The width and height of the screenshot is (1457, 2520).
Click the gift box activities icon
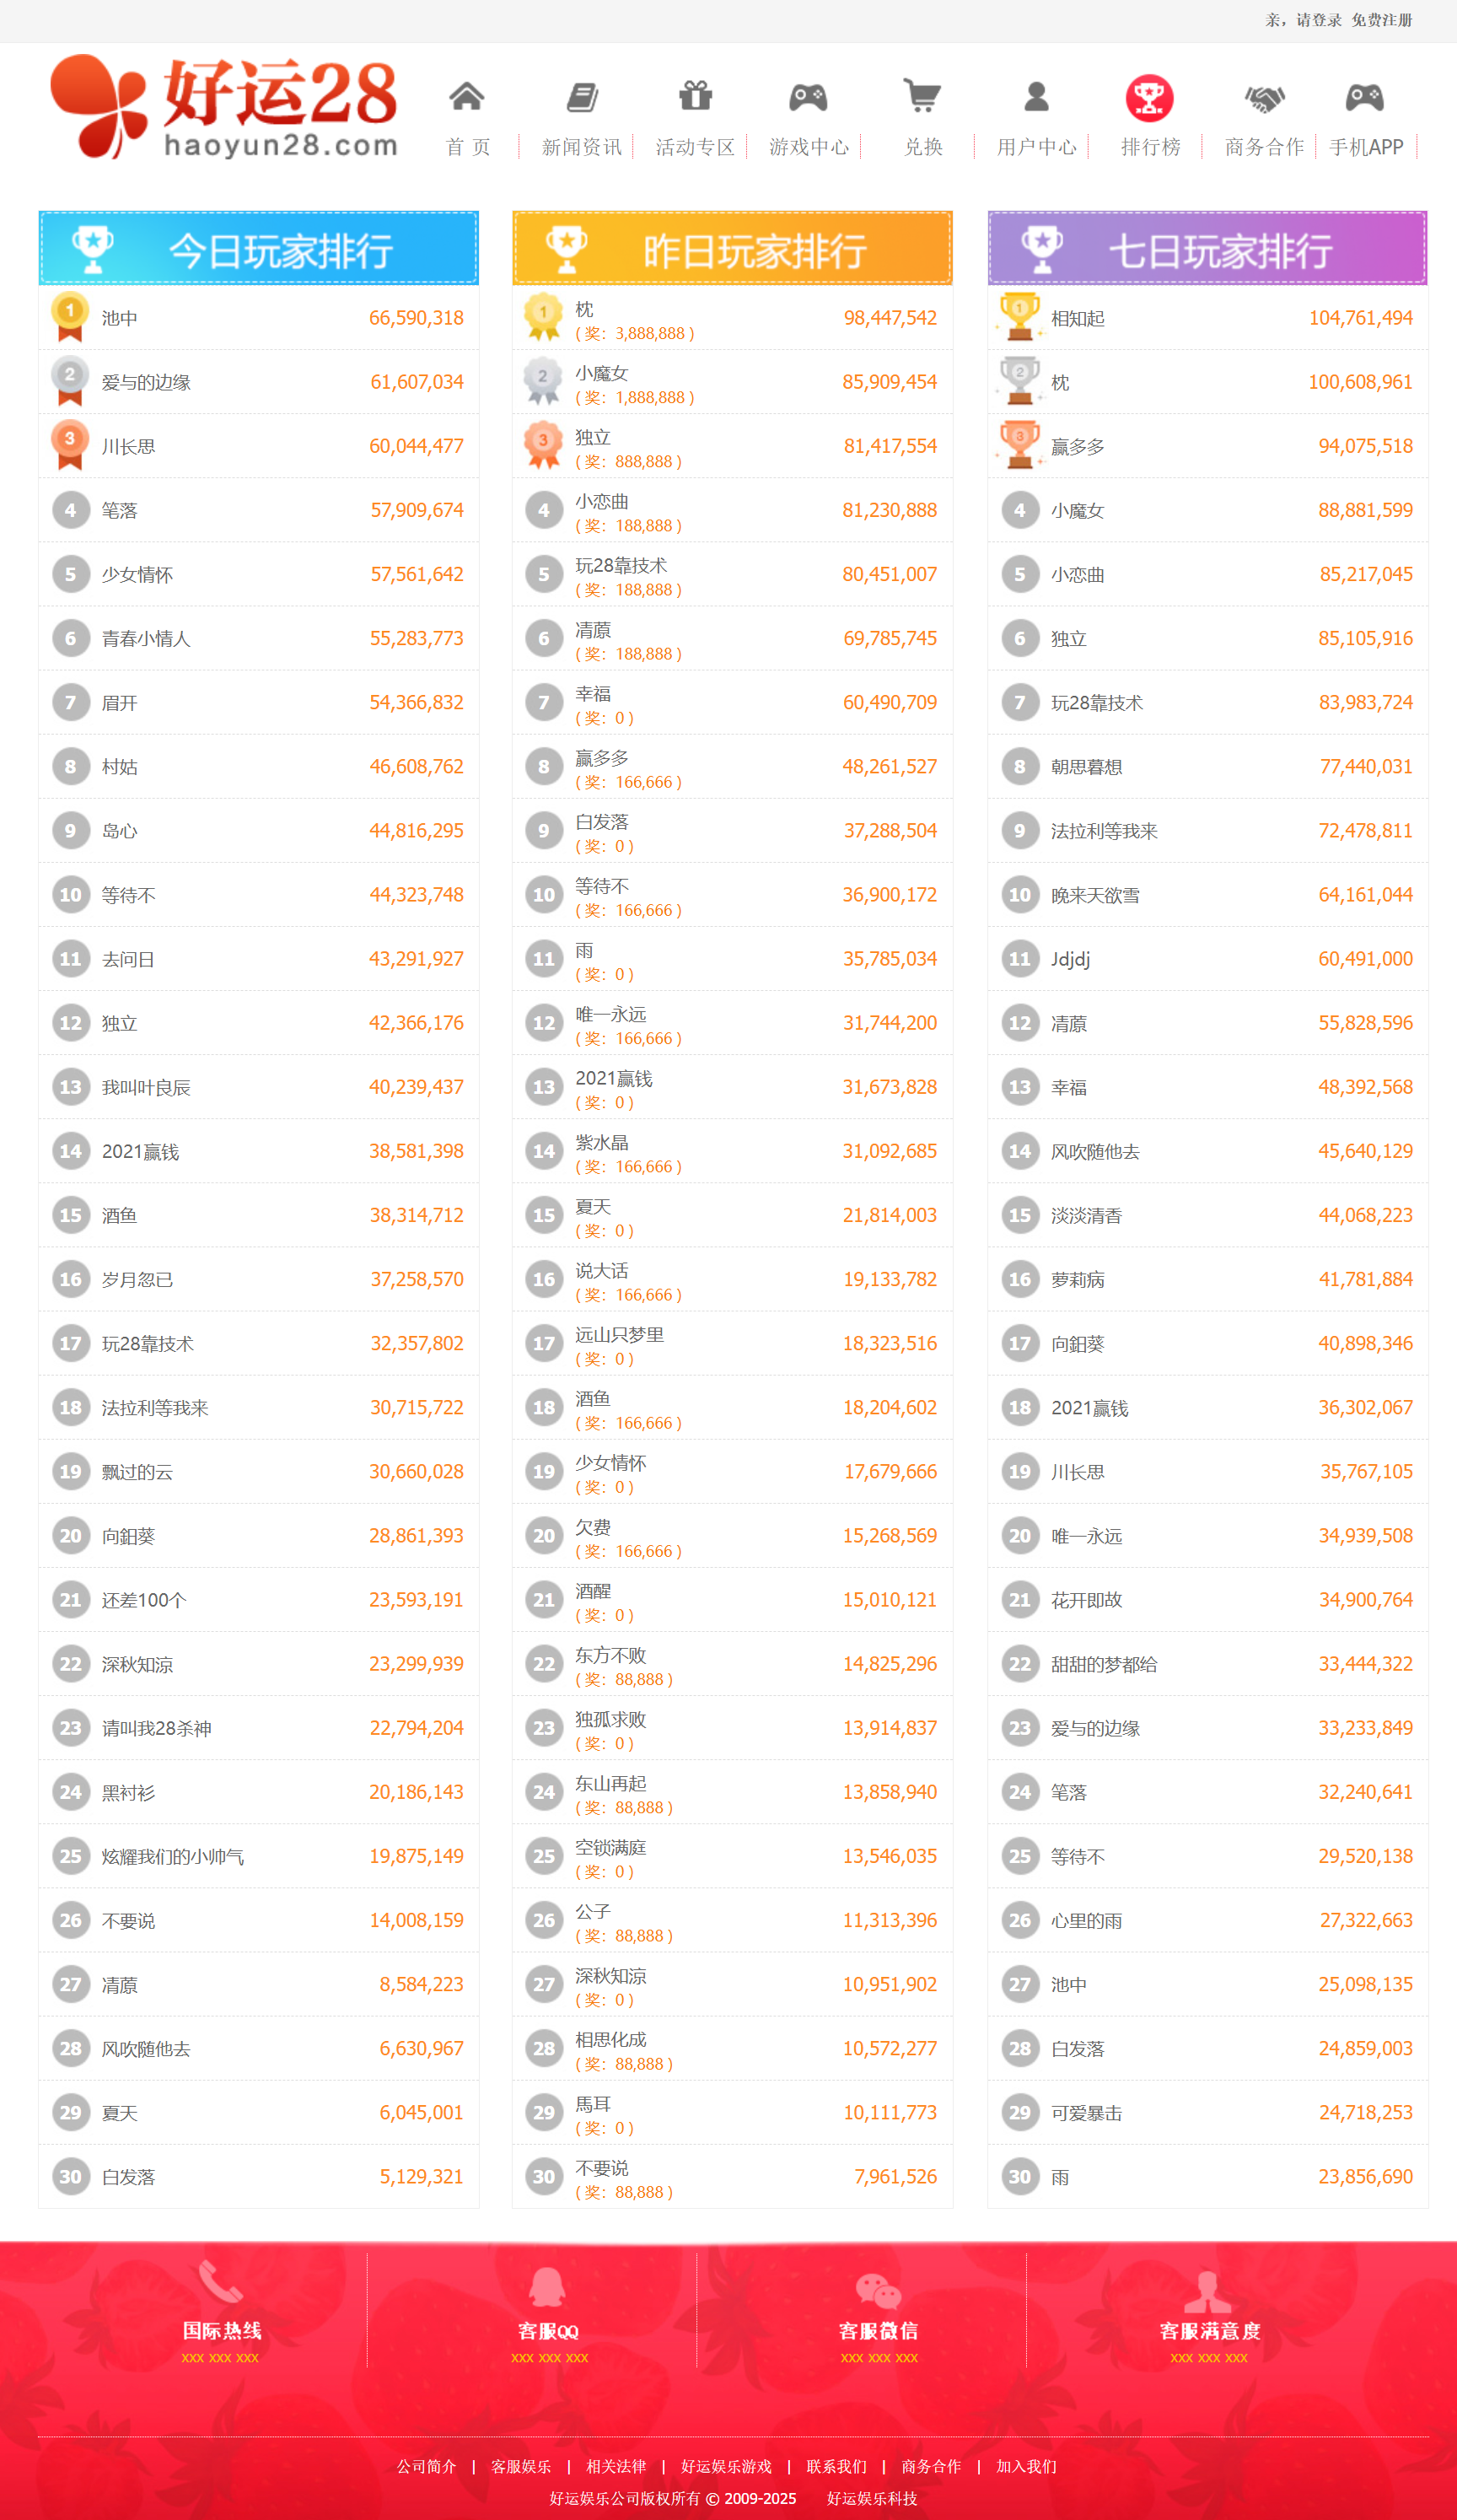coord(695,97)
